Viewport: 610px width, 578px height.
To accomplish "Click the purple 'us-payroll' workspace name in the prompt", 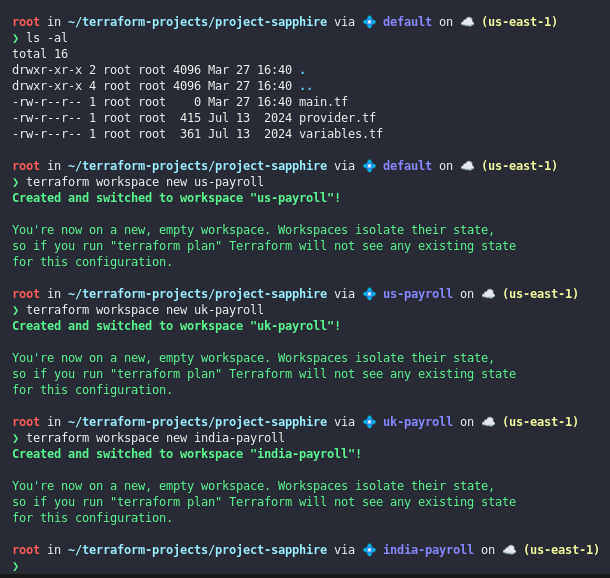I will pos(418,294).
